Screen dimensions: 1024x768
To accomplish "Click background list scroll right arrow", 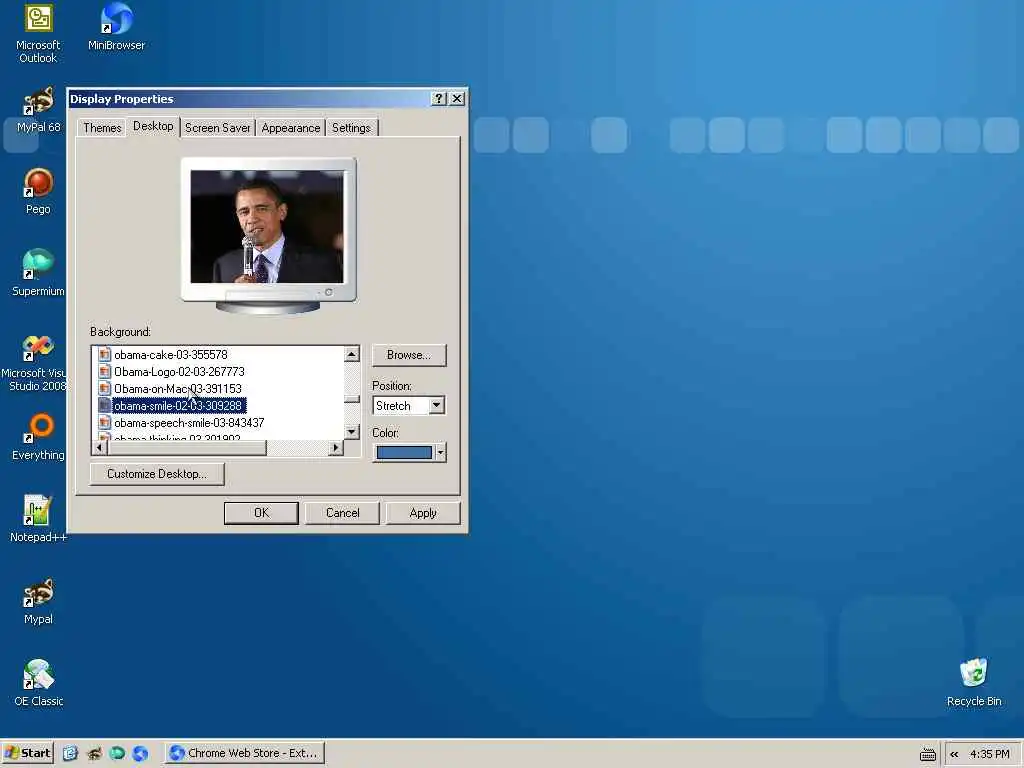I will (336, 447).
